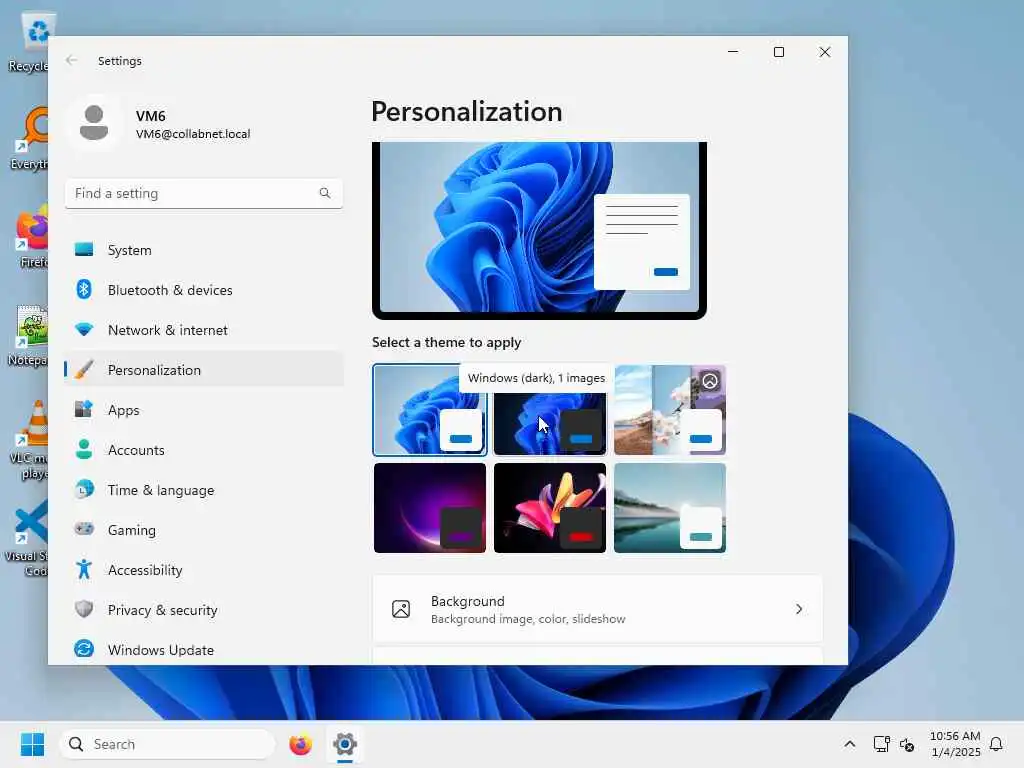Viewport: 1024px width, 768px height.
Task: Click the Settings gear taskbar icon
Action: point(345,744)
